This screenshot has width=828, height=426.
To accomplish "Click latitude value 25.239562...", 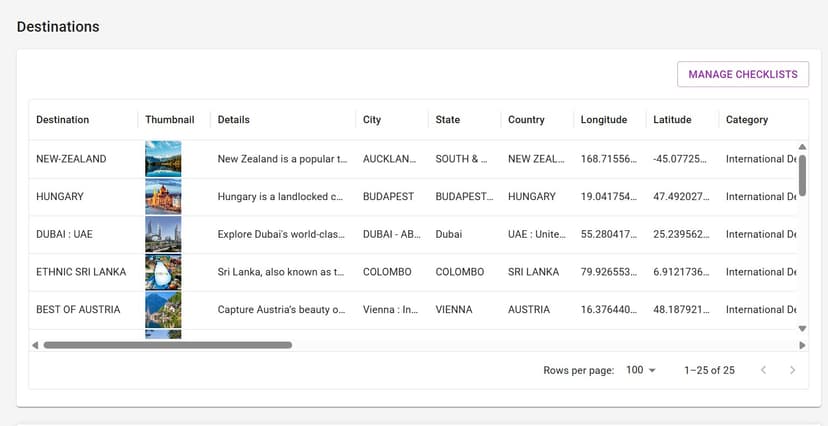I will tap(681, 234).
